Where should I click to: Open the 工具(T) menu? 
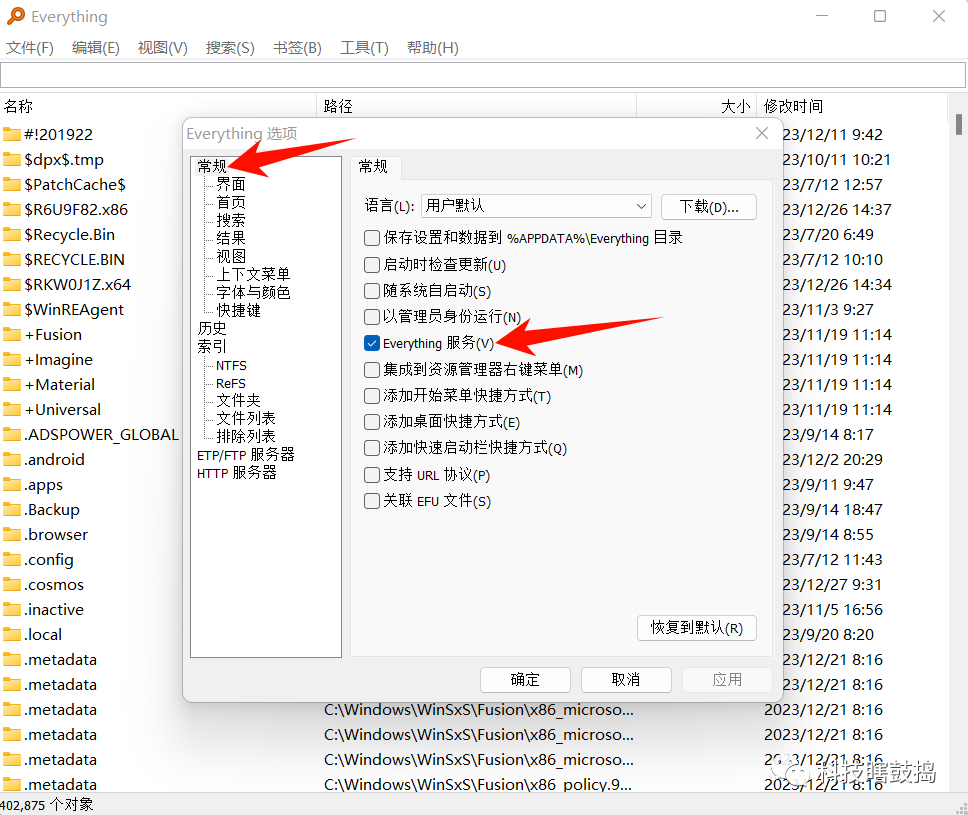[x=364, y=48]
